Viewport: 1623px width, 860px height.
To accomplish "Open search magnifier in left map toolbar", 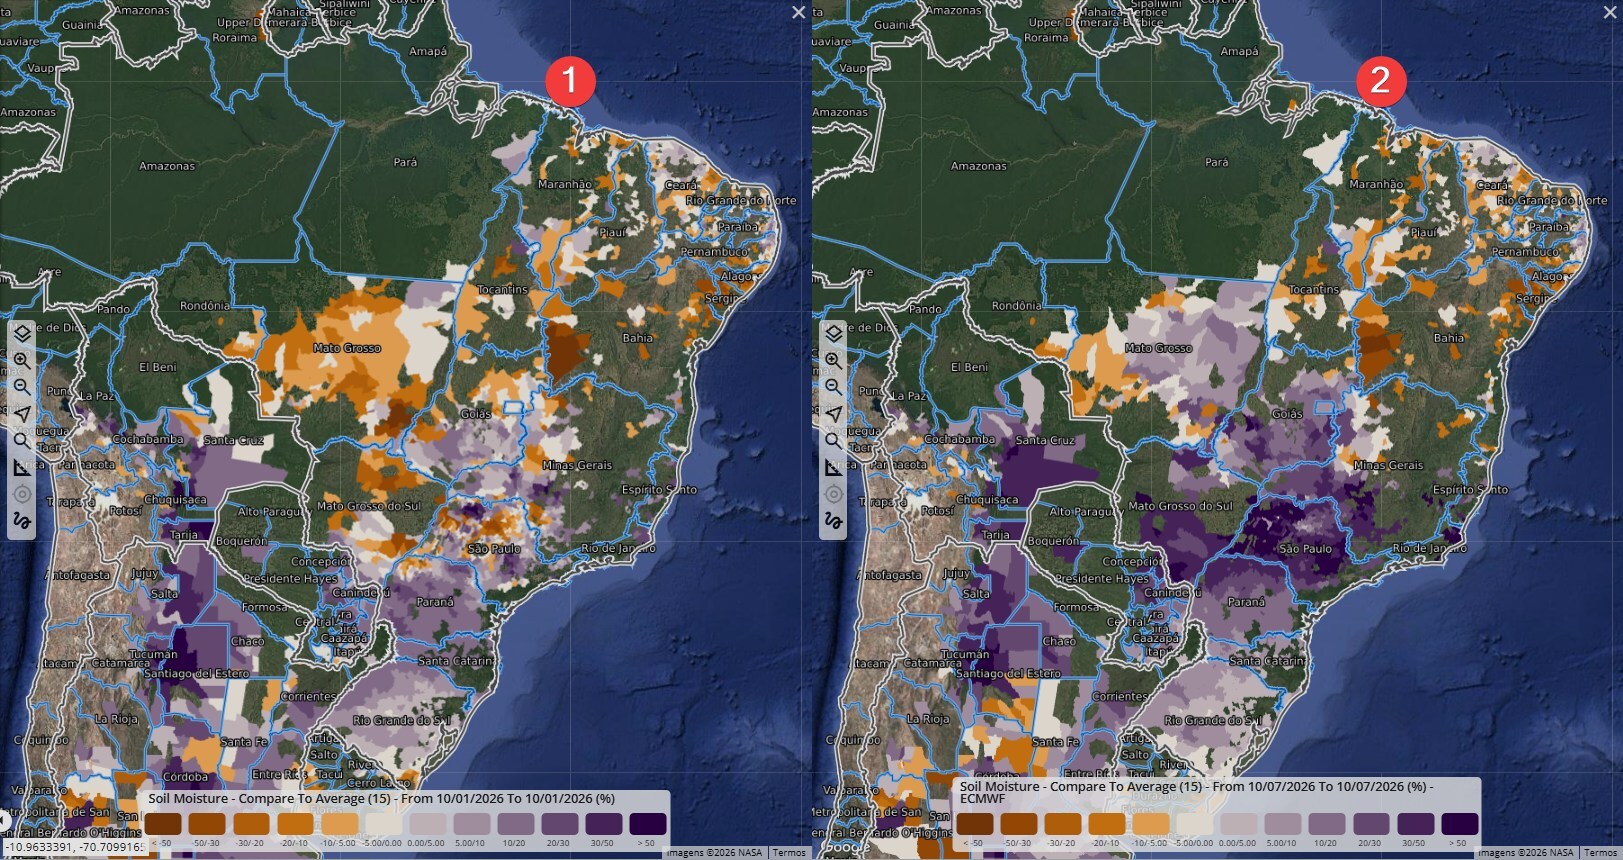I will click(x=21, y=441).
